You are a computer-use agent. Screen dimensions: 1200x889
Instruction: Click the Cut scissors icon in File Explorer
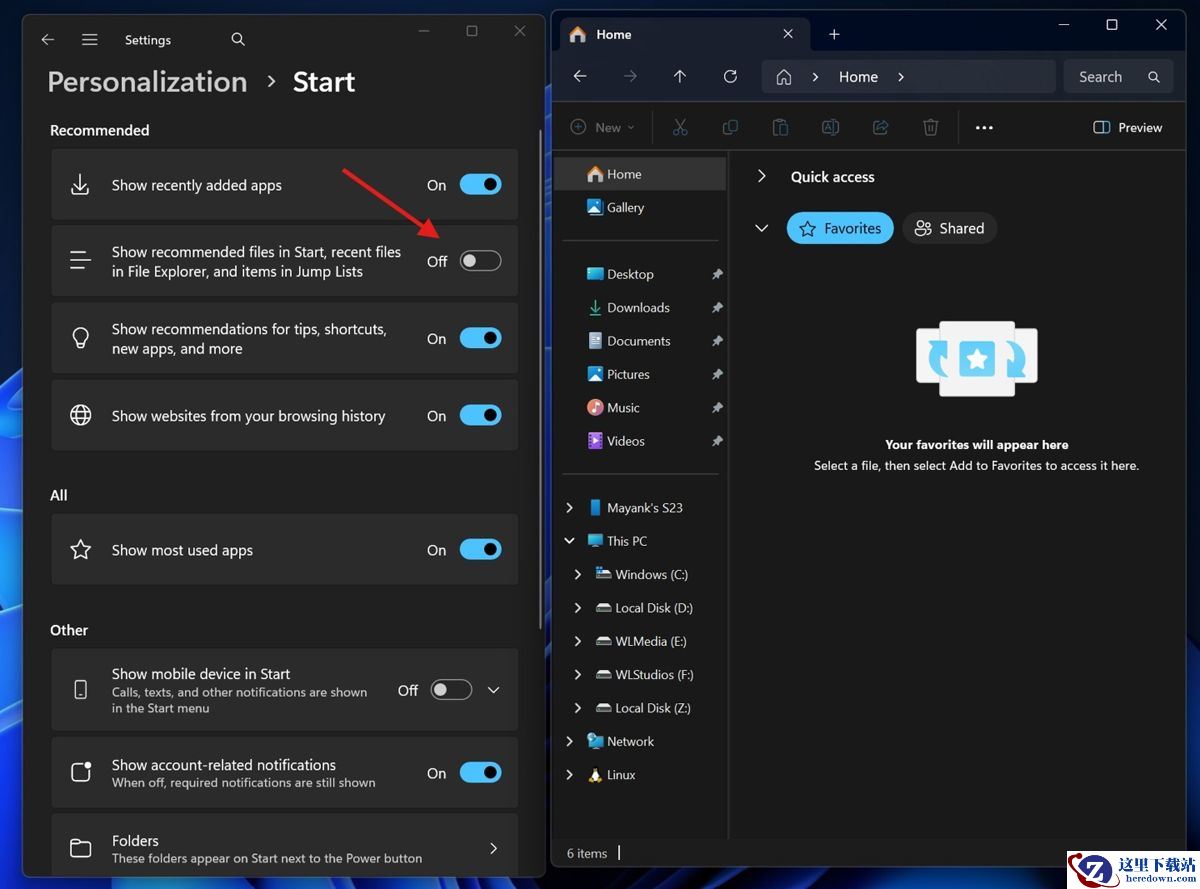pyautogui.click(x=680, y=127)
